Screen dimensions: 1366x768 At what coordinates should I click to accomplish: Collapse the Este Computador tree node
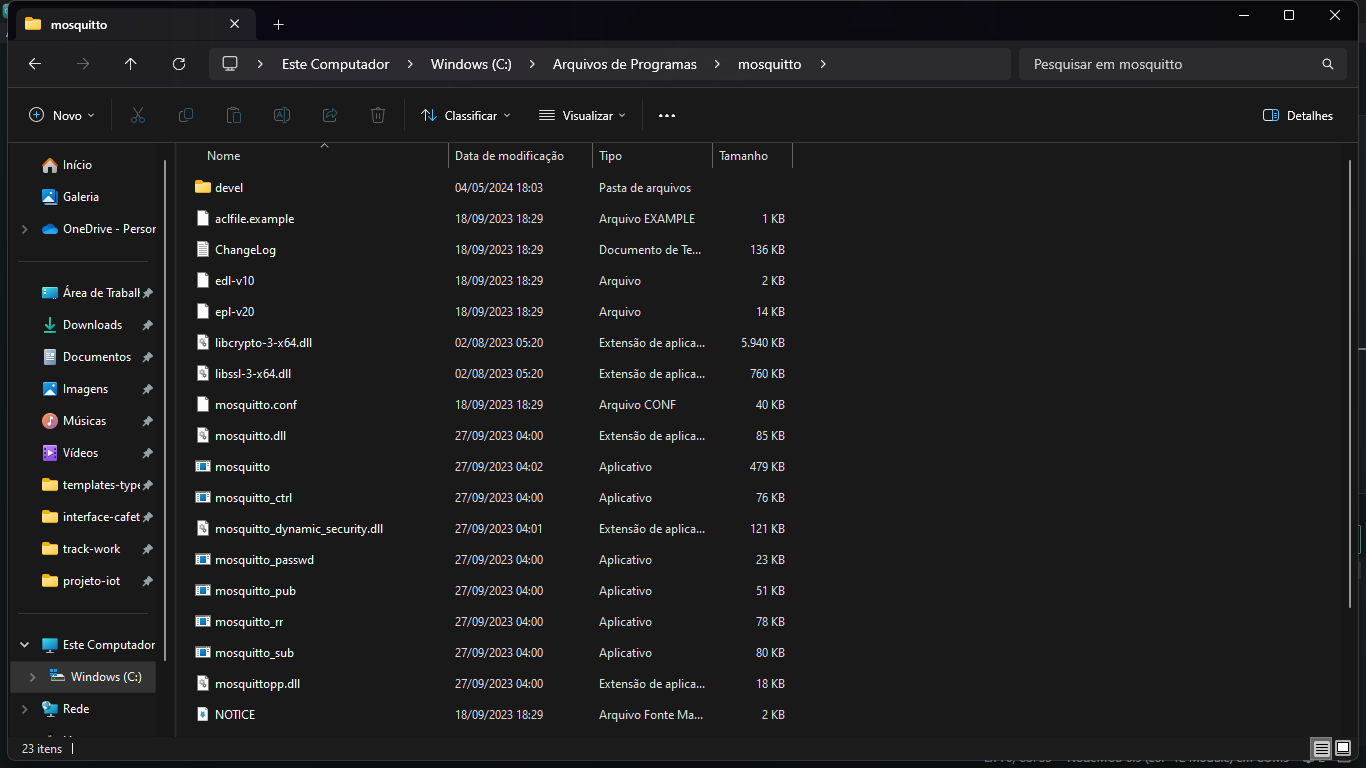(25, 645)
